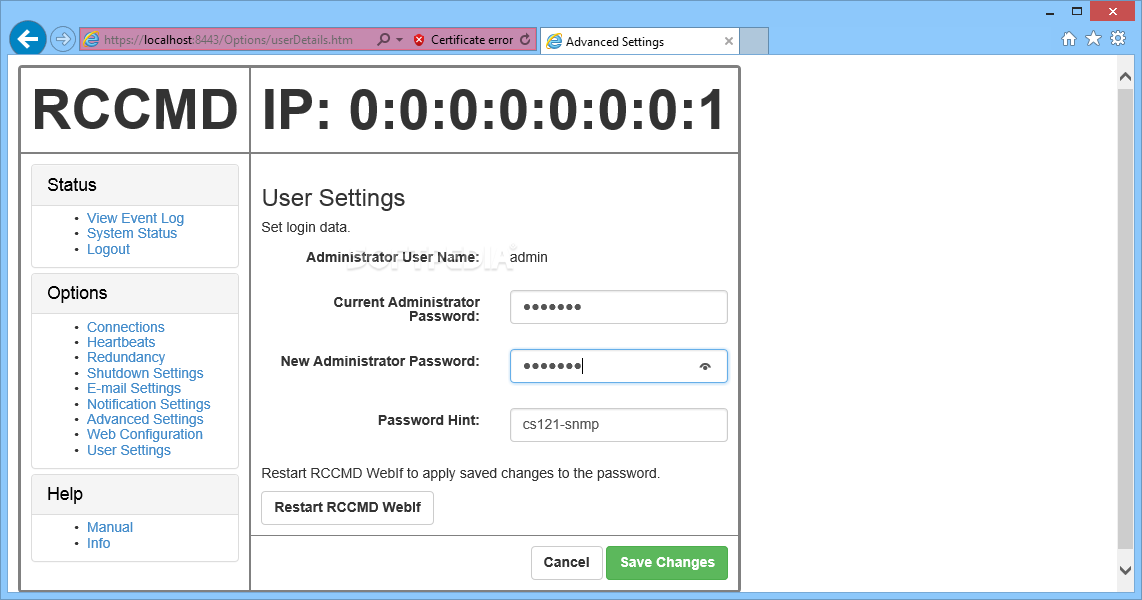Open the Connections options page
Screen dimensions: 1142x600
(x=126, y=327)
